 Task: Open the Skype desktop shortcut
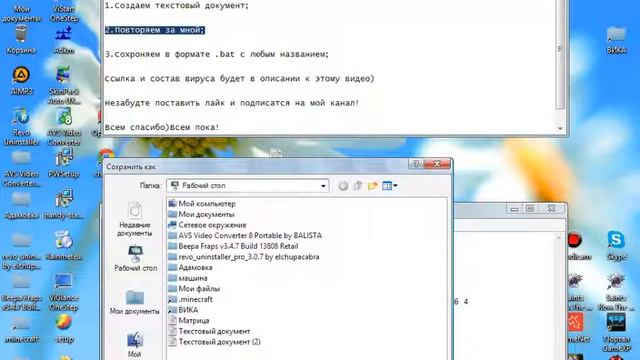click(x=616, y=246)
